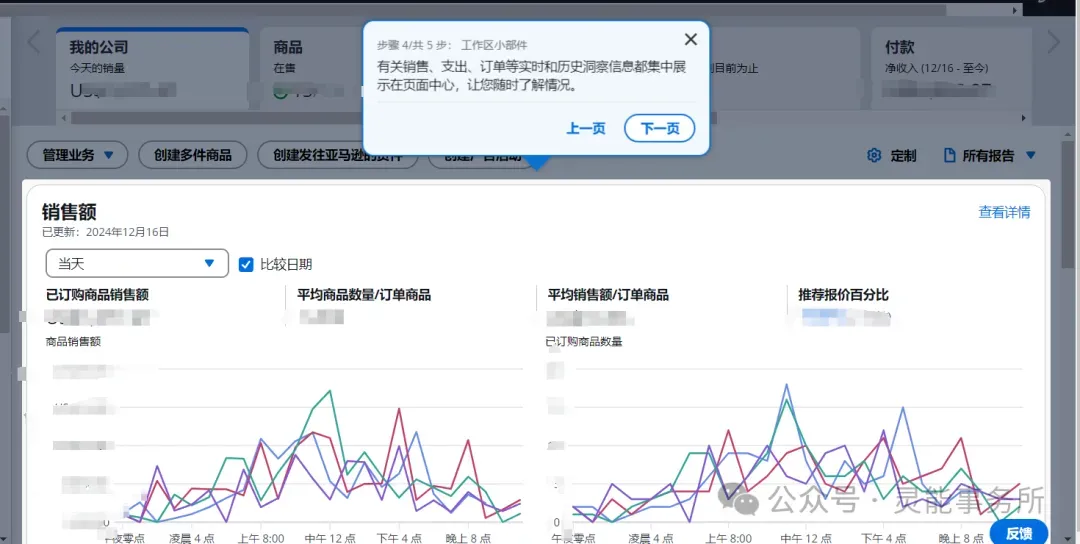
Task: Go back with 上一页 link
Action: [585, 128]
